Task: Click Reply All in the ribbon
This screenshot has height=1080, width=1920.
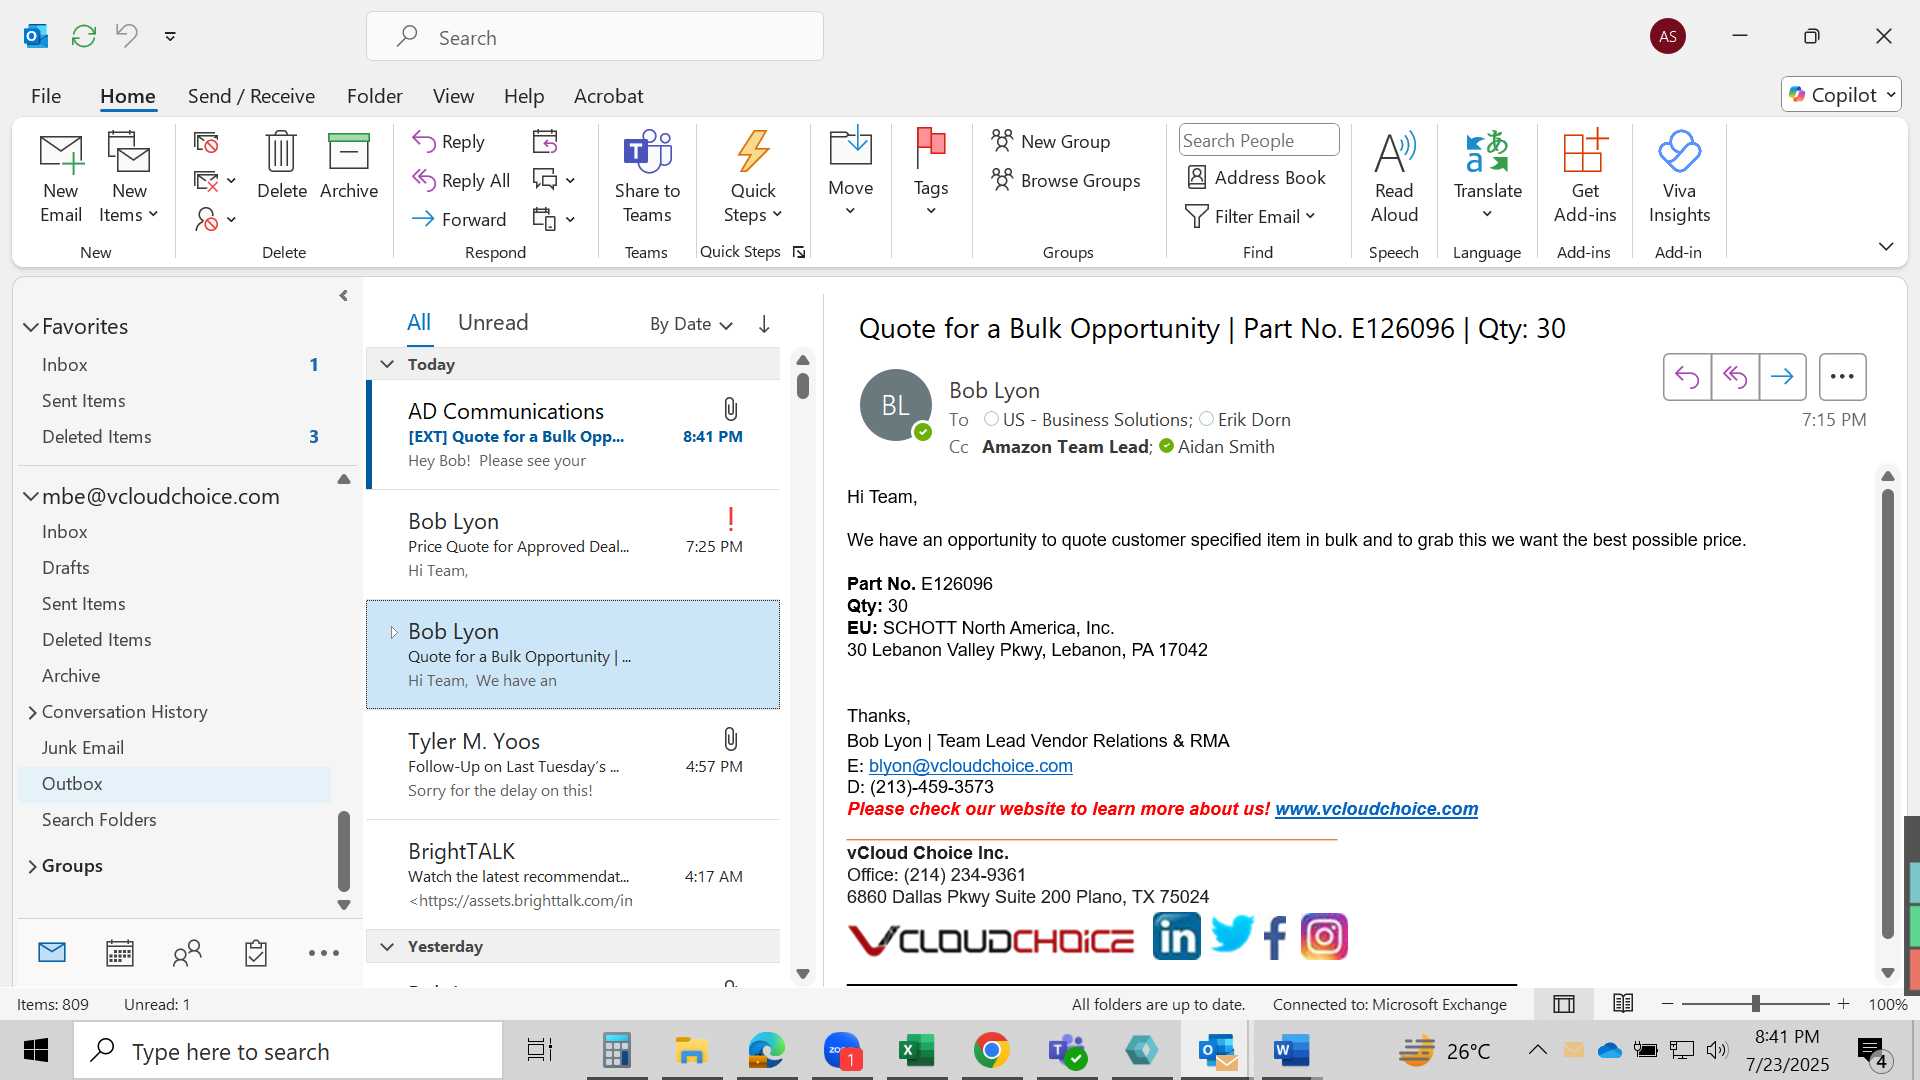Action: [x=462, y=180]
